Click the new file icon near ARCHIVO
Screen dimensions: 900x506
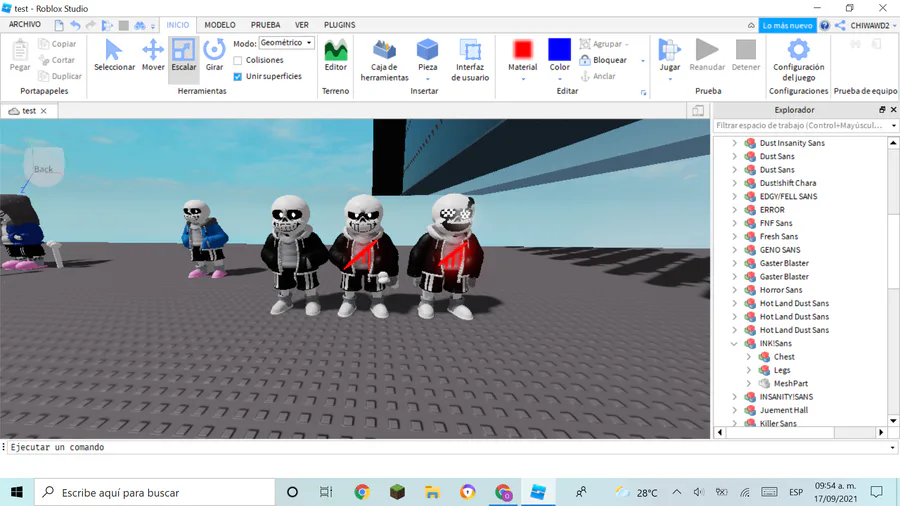59,25
